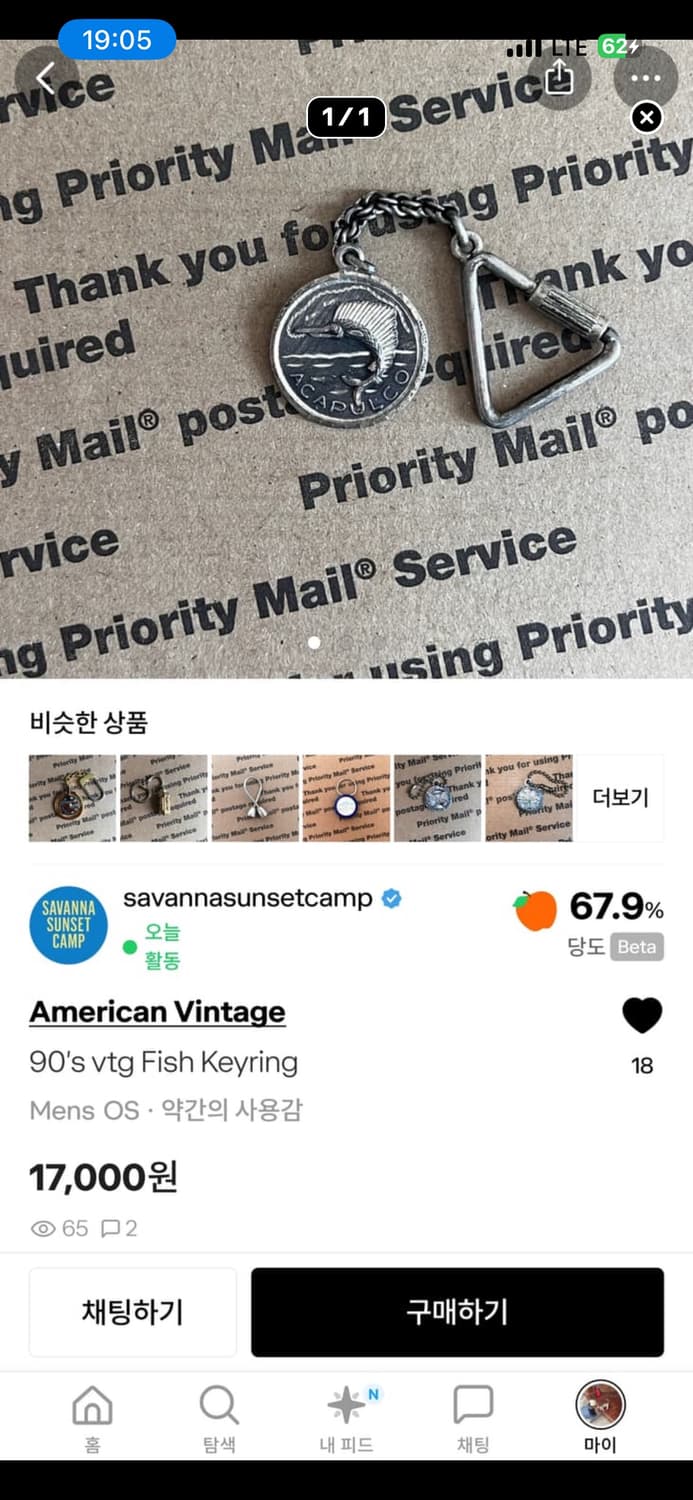Click the verified badge next to savannasunsetcamp
This screenshot has height=1500, width=693.
pos(392,898)
